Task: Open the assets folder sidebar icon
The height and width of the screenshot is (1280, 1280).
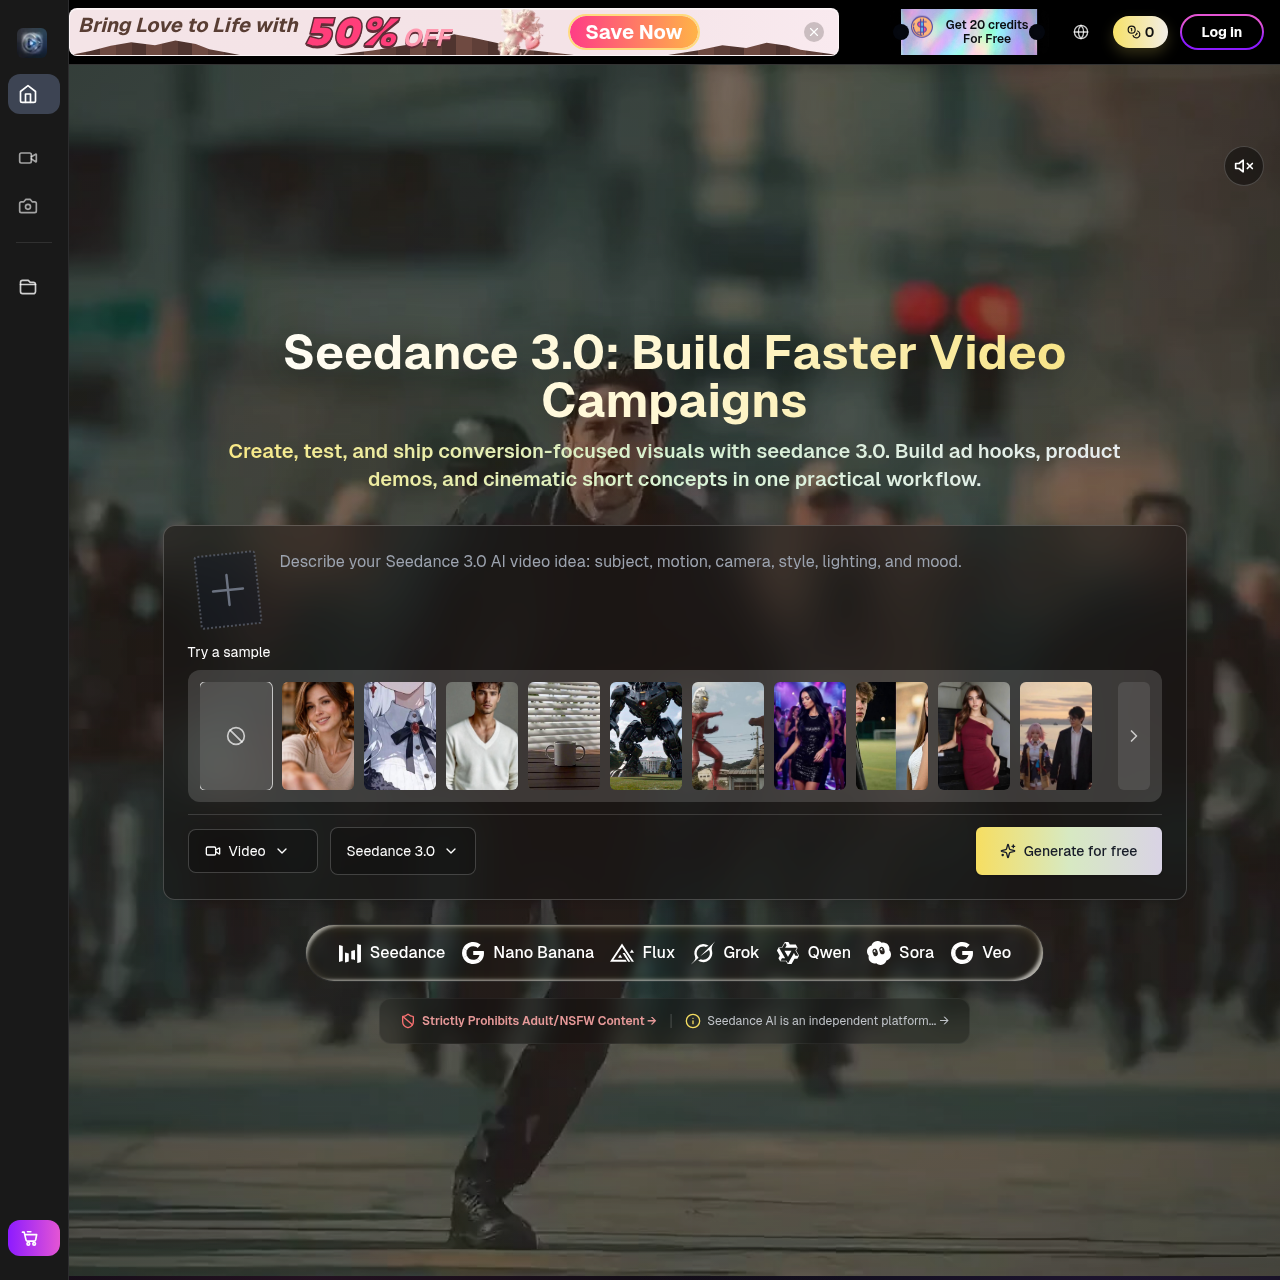Action: pyautogui.click(x=28, y=287)
